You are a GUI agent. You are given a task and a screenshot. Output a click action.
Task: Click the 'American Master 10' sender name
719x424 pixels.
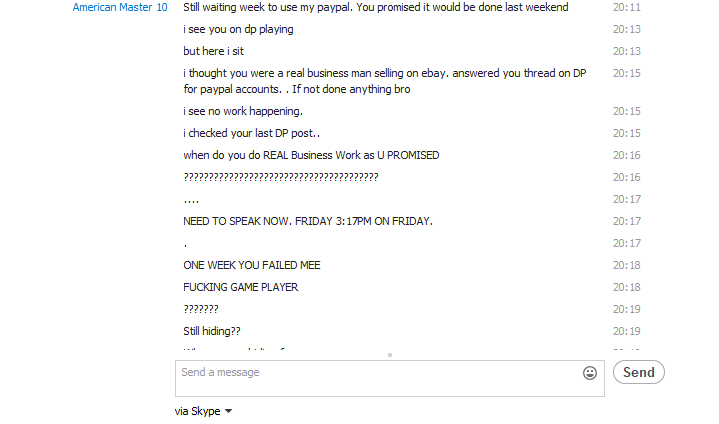tap(120, 8)
